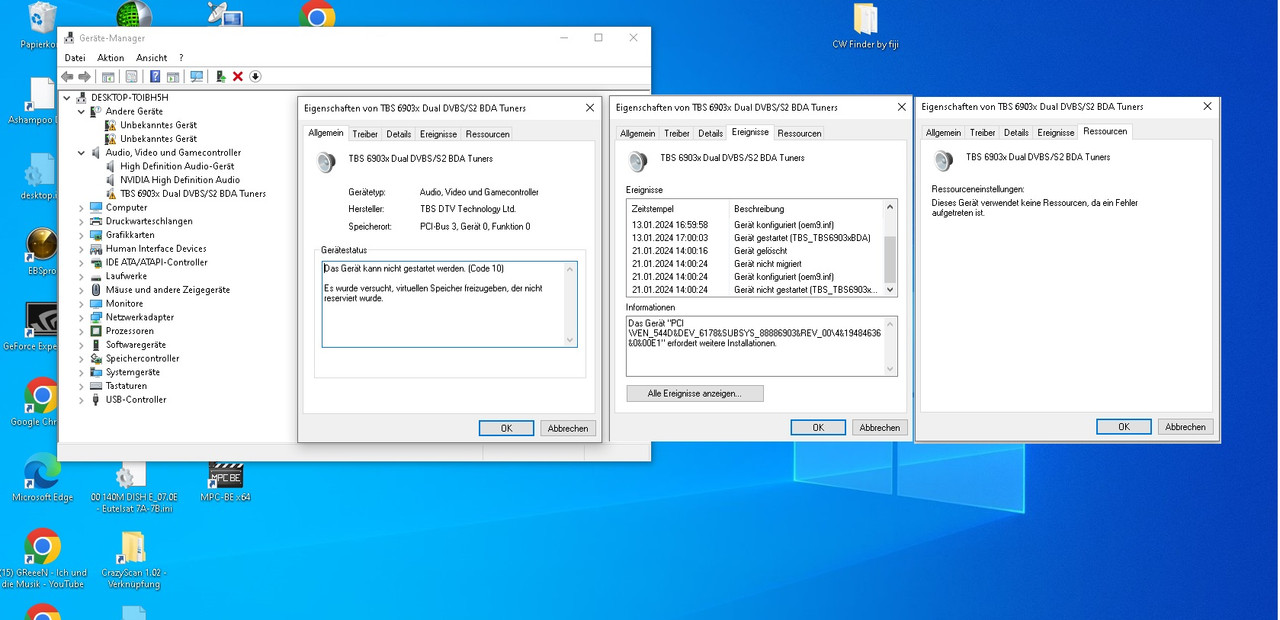This screenshot has width=1280, height=620.
Task: Open the Datei menu
Action: click(x=75, y=58)
